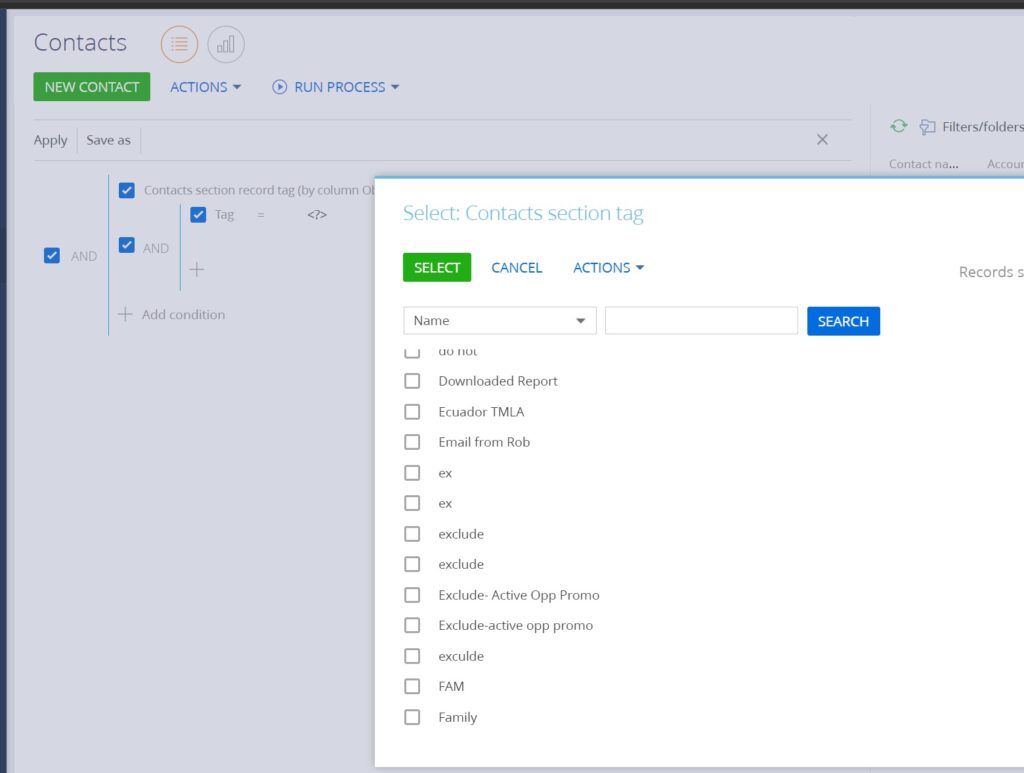The height and width of the screenshot is (773, 1024).
Task: Open ACTIONS dropdown in tag dialog
Action: (x=609, y=268)
